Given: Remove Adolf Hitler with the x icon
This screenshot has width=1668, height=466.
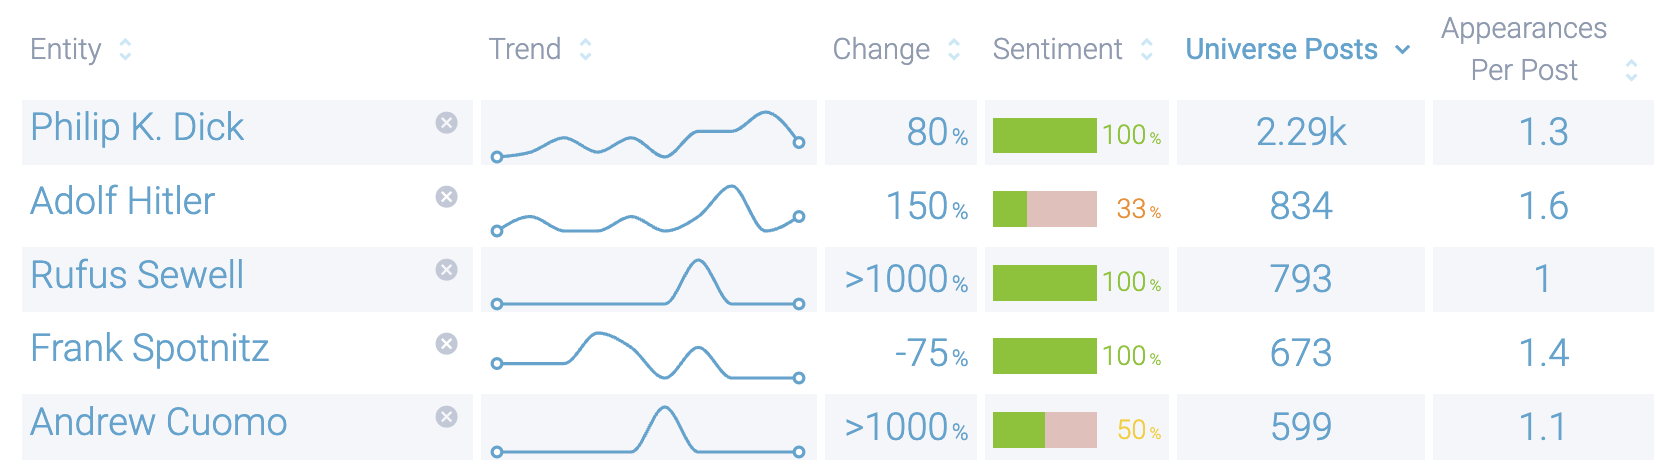Looking at the screenshot, I should [x=447, y=197].
